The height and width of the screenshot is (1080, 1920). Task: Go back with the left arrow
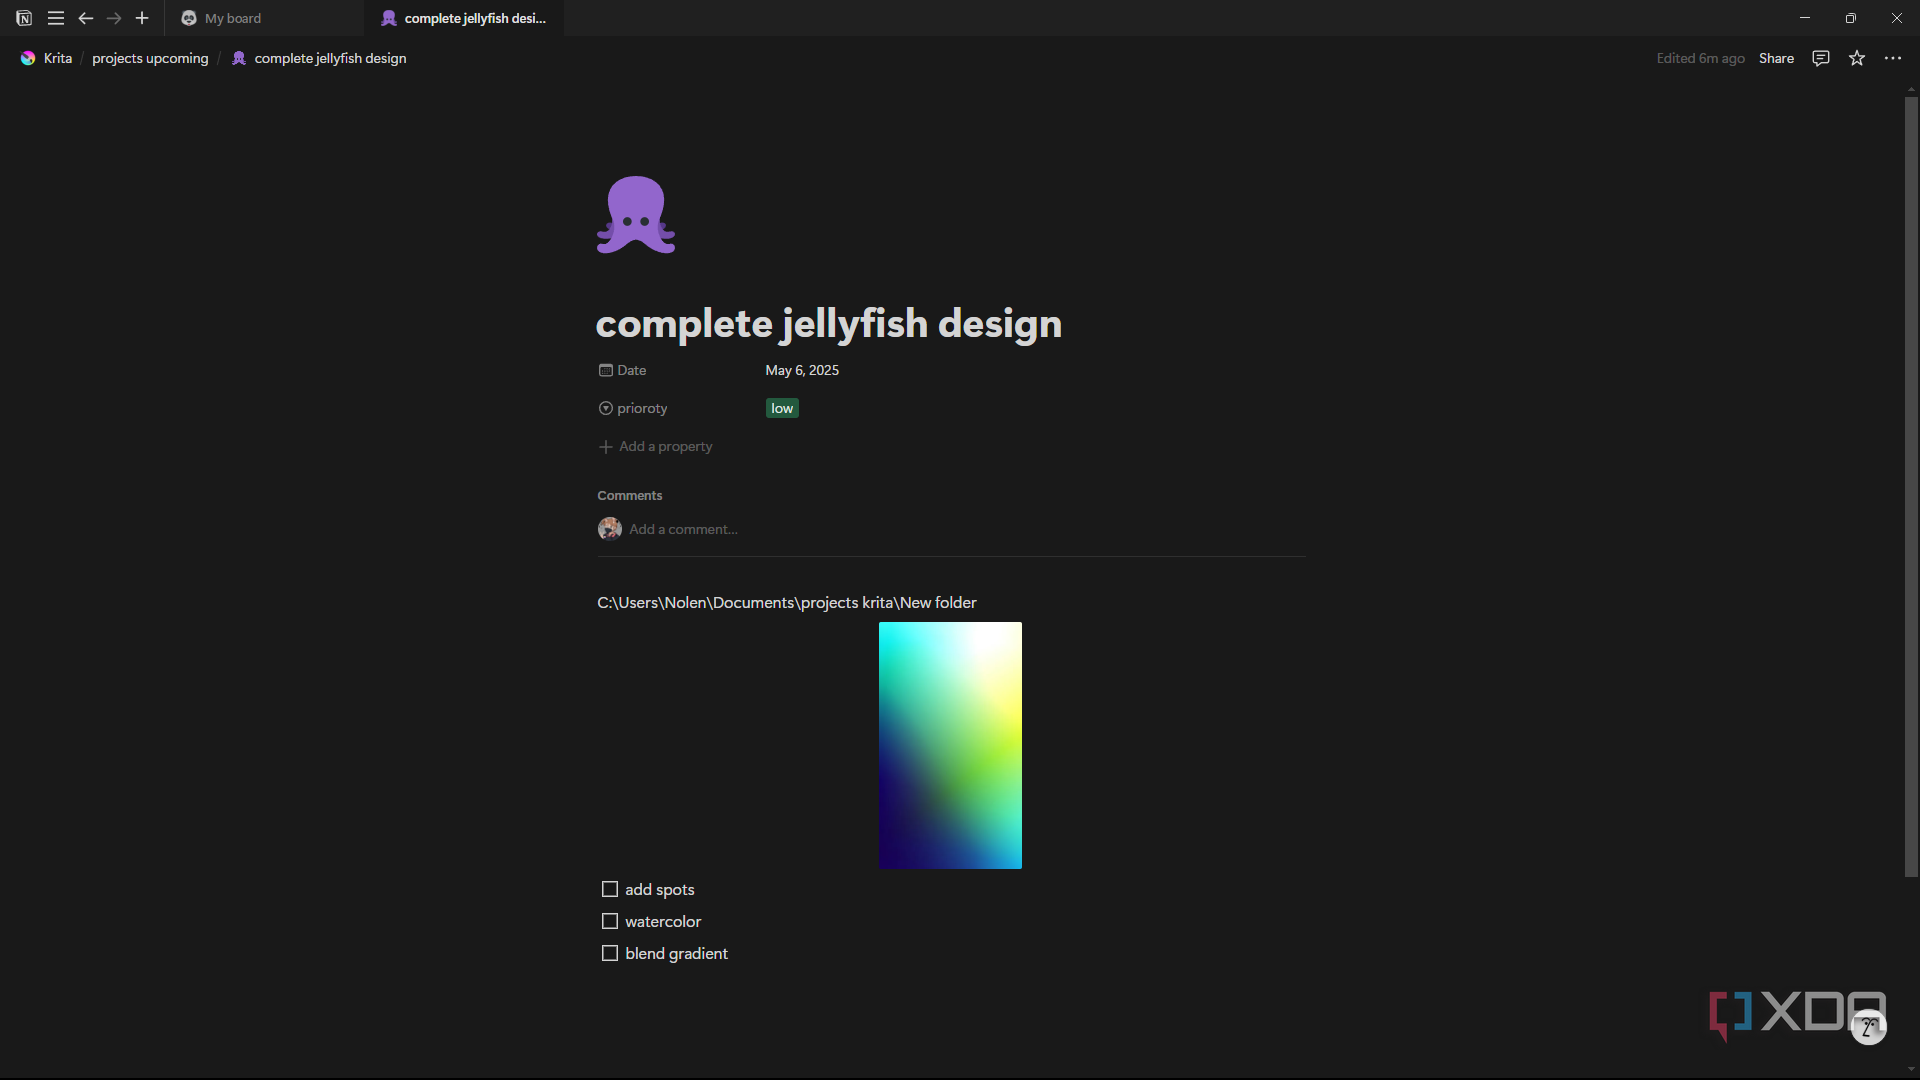pyautogui.click(x=86, y=18)
